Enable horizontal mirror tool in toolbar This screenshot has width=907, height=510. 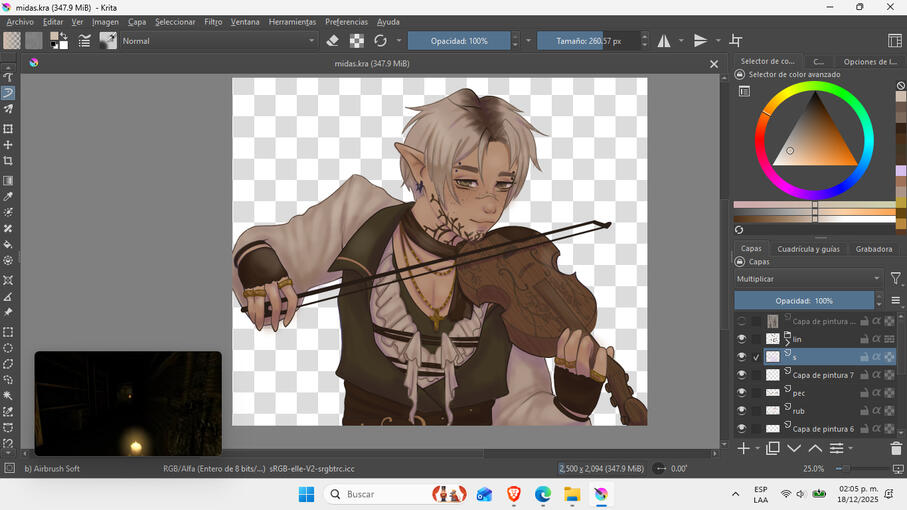(664, 40)
